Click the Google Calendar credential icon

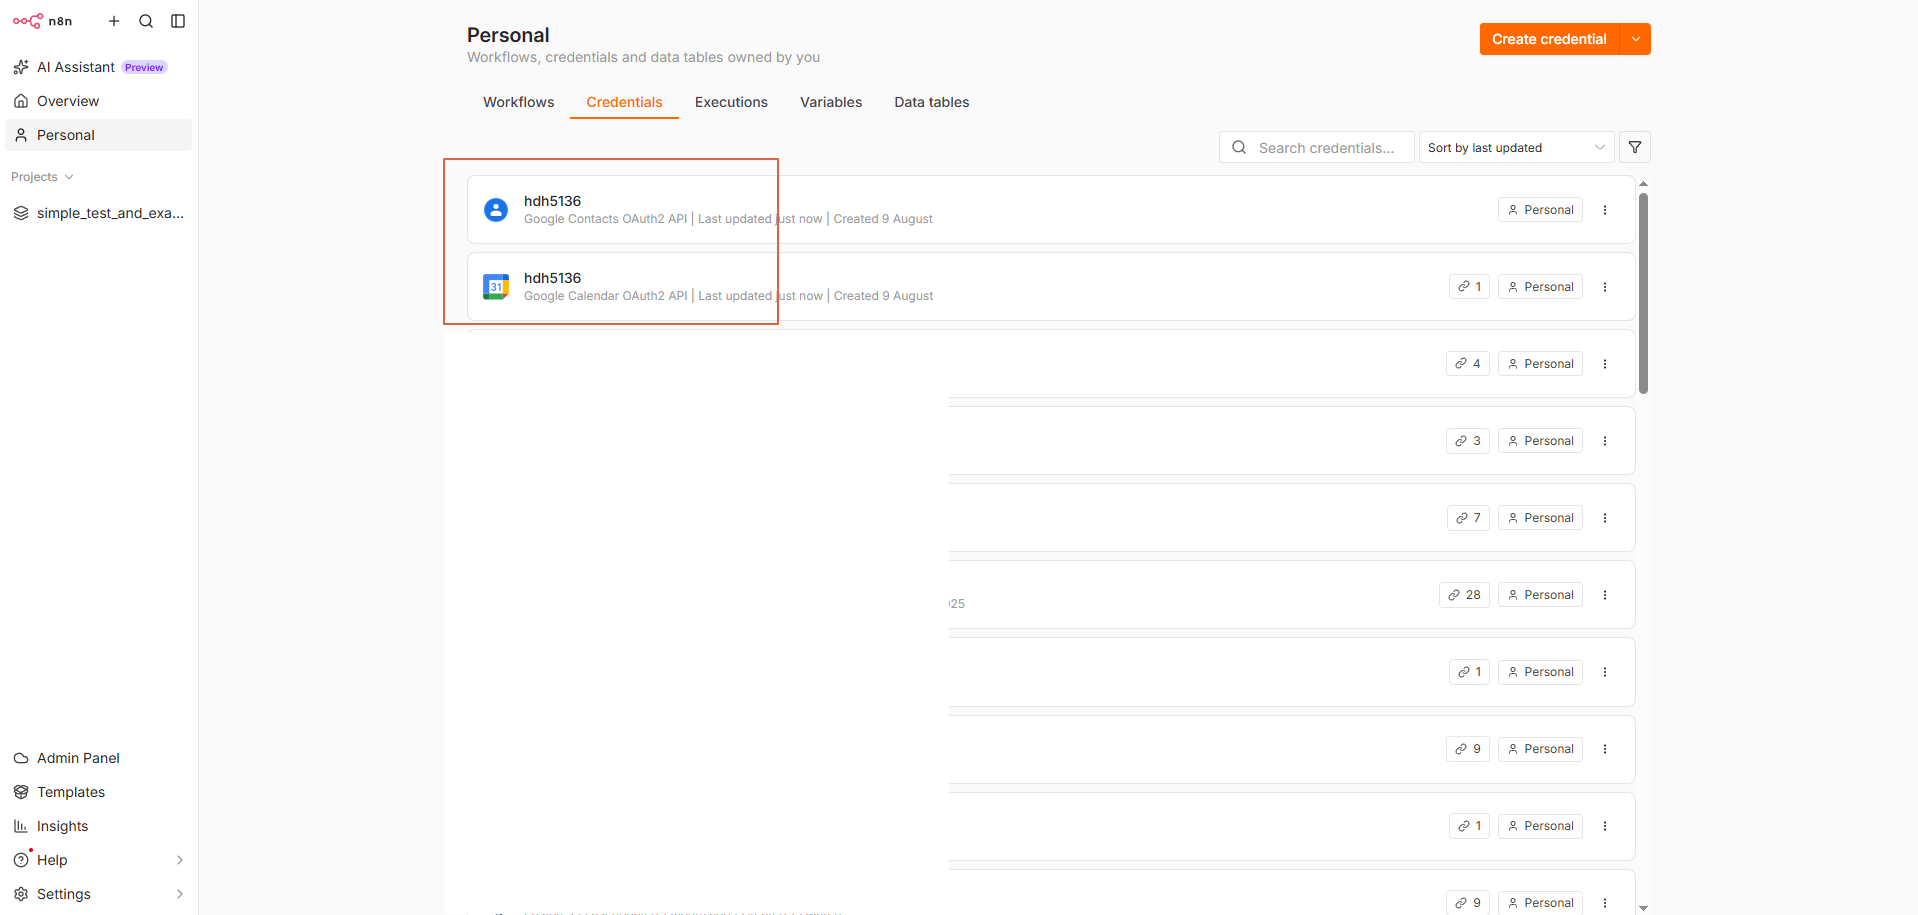coord(496,287)
